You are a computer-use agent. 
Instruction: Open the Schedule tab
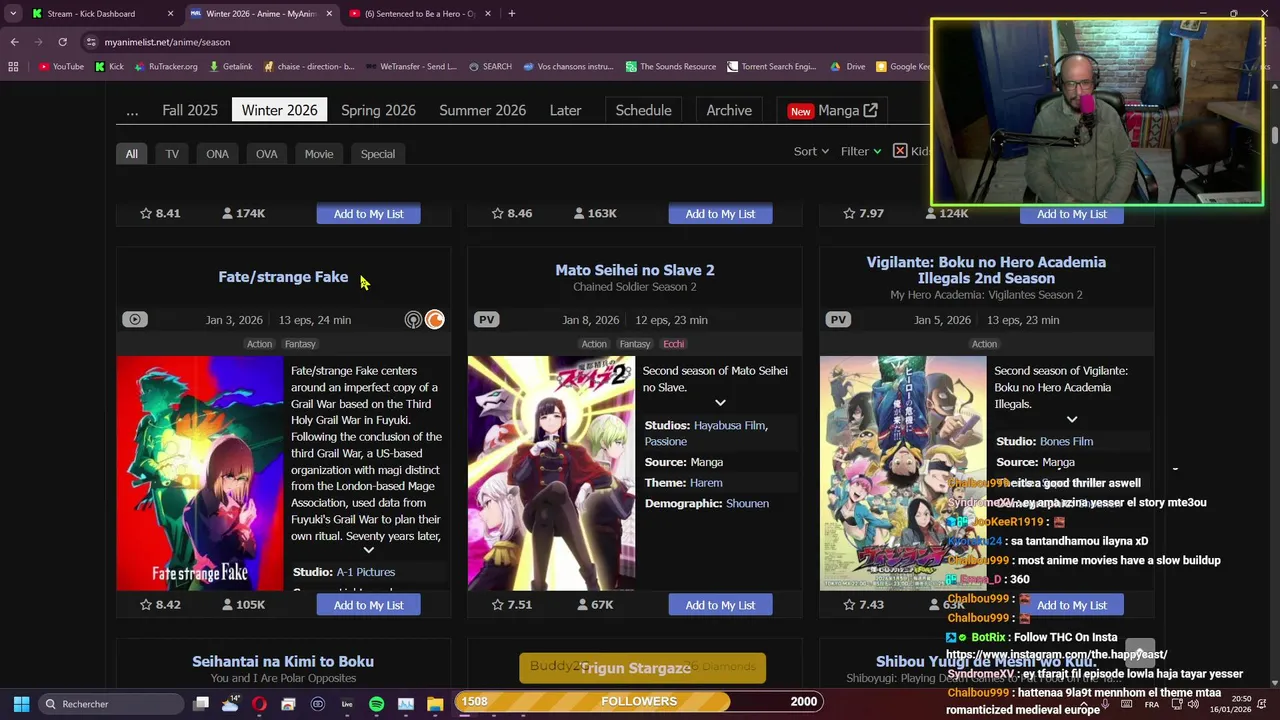(x=643, y=110)
